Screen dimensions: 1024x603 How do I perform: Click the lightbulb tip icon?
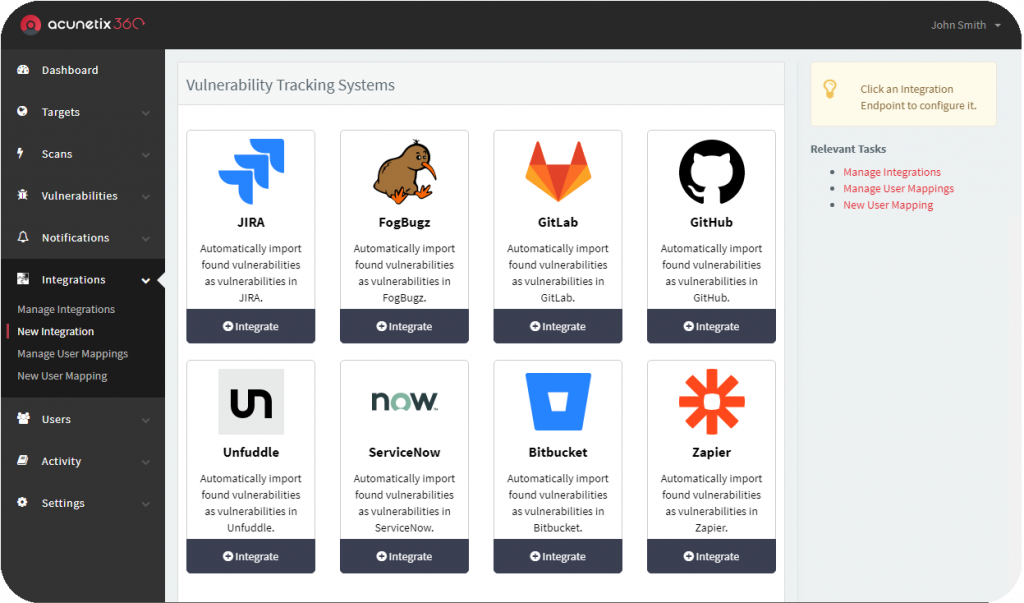coord(830,89)
